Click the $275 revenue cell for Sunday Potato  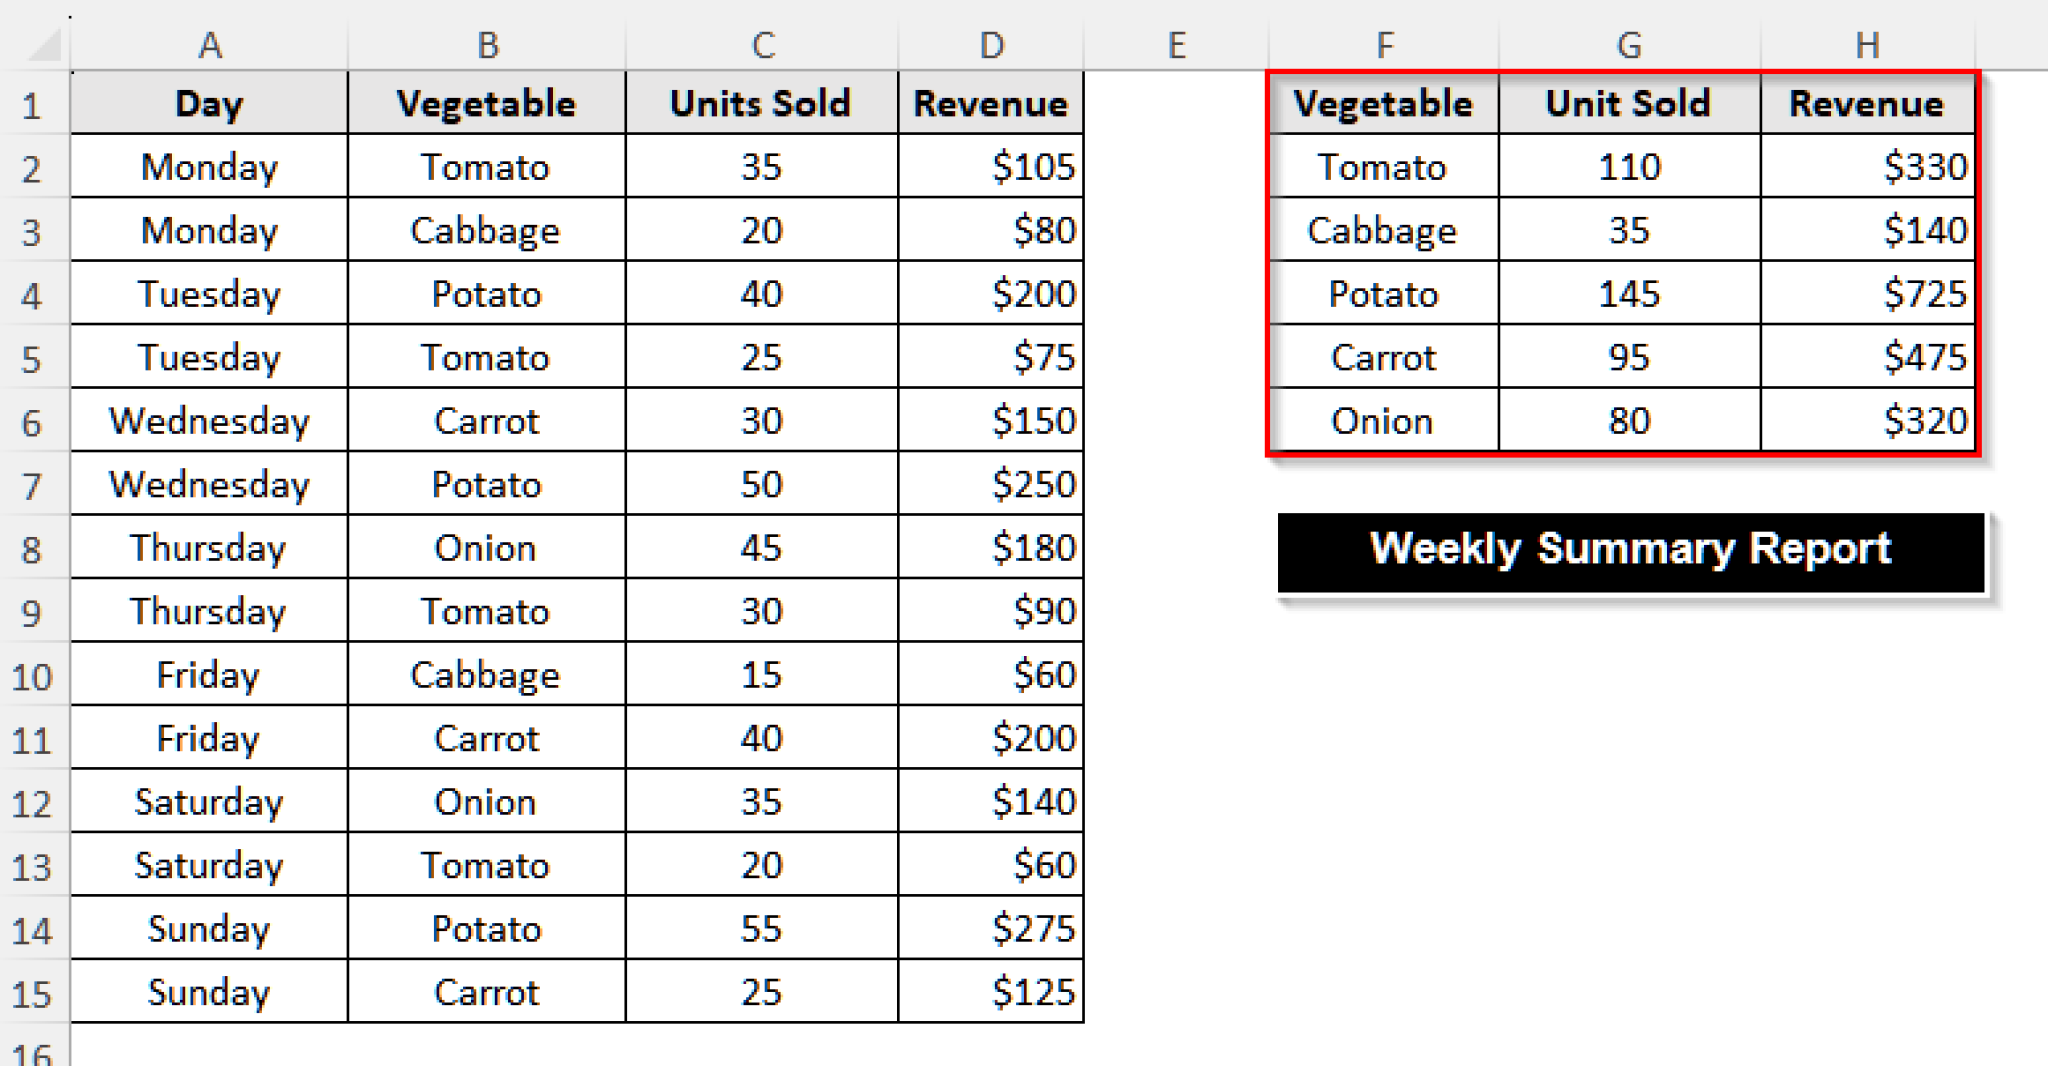pyautogui.click(x=991, y=928)
